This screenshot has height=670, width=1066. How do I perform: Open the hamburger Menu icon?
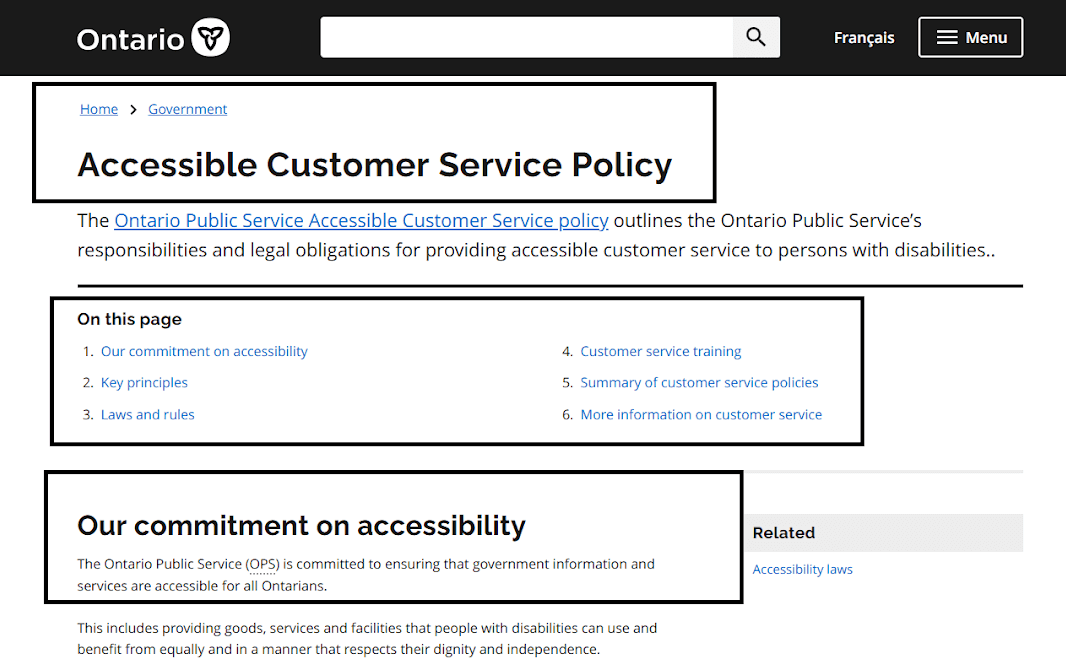pyautogui.click(x=944, y=37)
